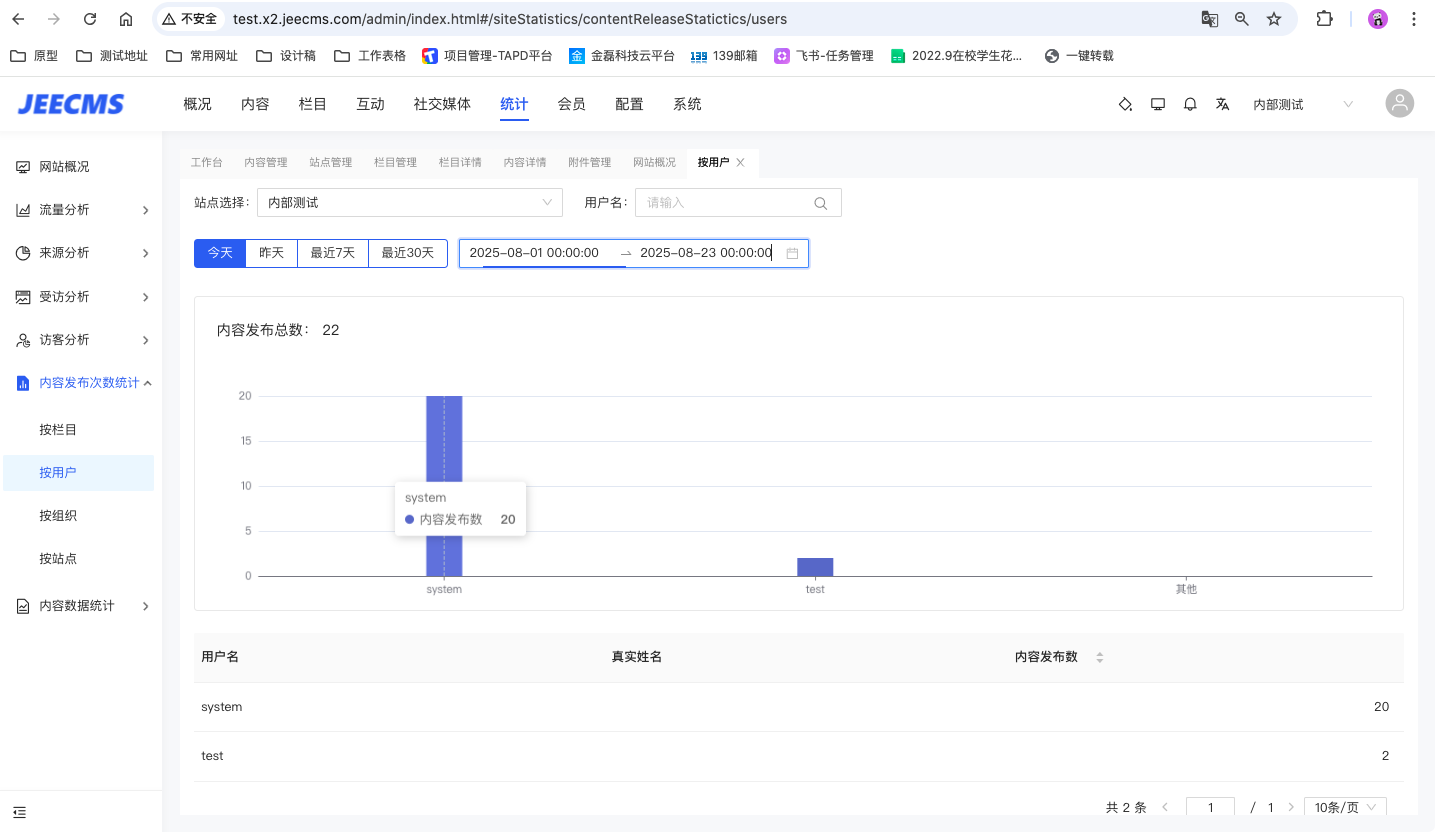The width and height of the screenshot is (1435, 832).
Task: Open the 10条/页 page size dropdown
Action: pos(1345,807)
